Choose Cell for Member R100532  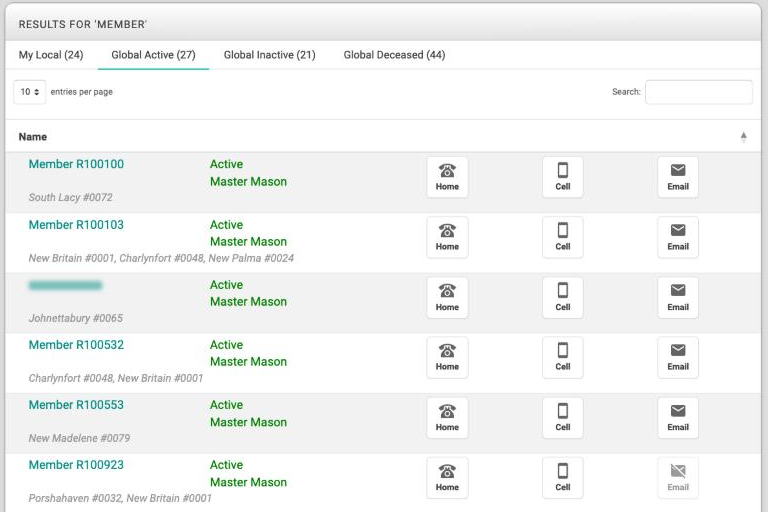click(x=562, y=357)
